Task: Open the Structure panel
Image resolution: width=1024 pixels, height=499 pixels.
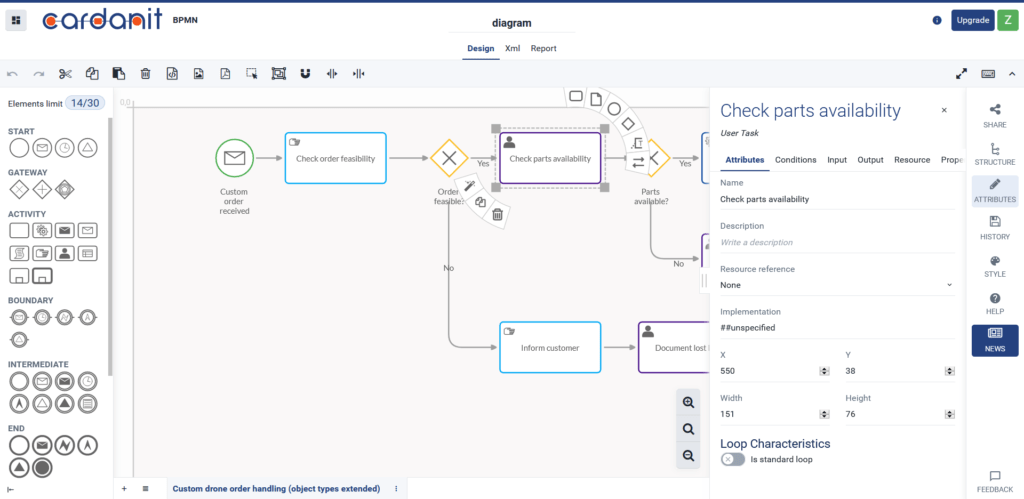Action: pos(995,153)
